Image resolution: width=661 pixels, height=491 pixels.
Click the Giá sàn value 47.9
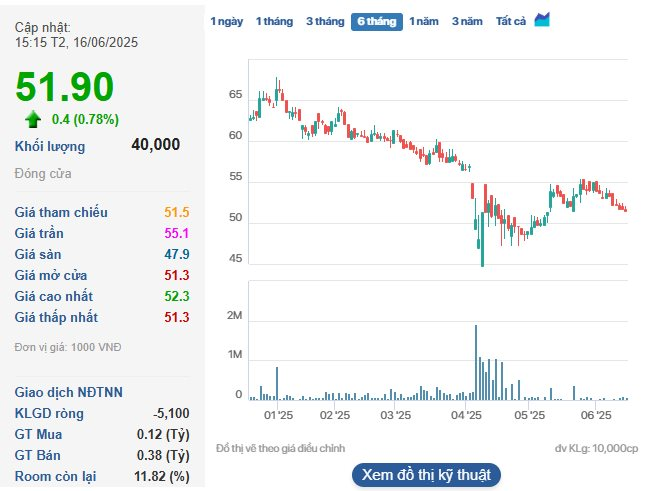click(x=177, y=254)
